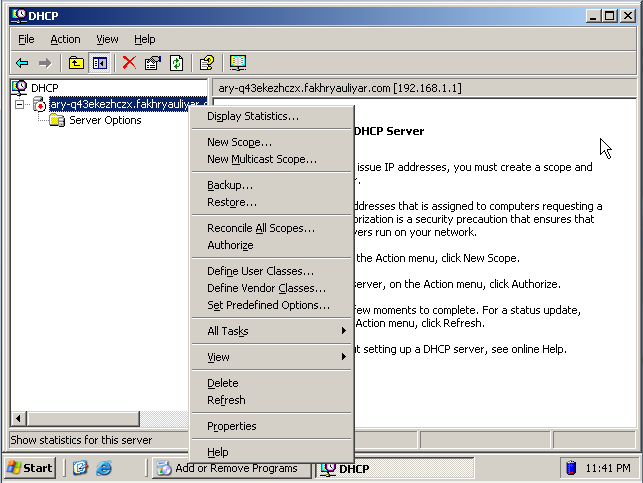The height and width of the screenshot is (483, 643).
Task: Switch to Add or Remove Programs taskbar button
Action: tap(231, 468)
